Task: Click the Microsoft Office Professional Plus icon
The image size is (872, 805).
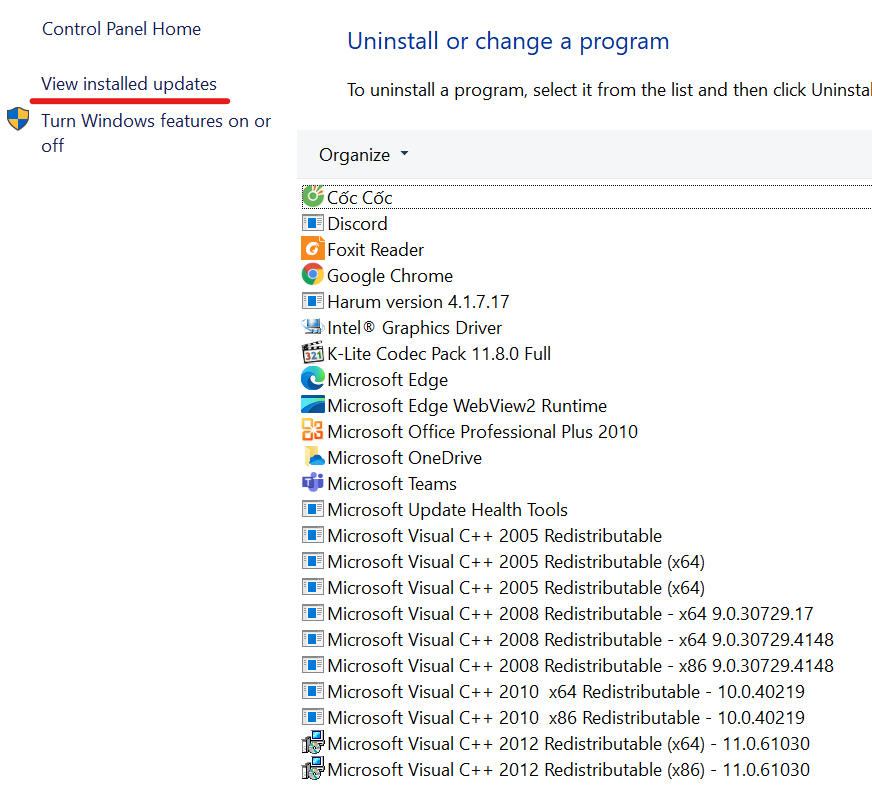Action: tap(313, 430)
